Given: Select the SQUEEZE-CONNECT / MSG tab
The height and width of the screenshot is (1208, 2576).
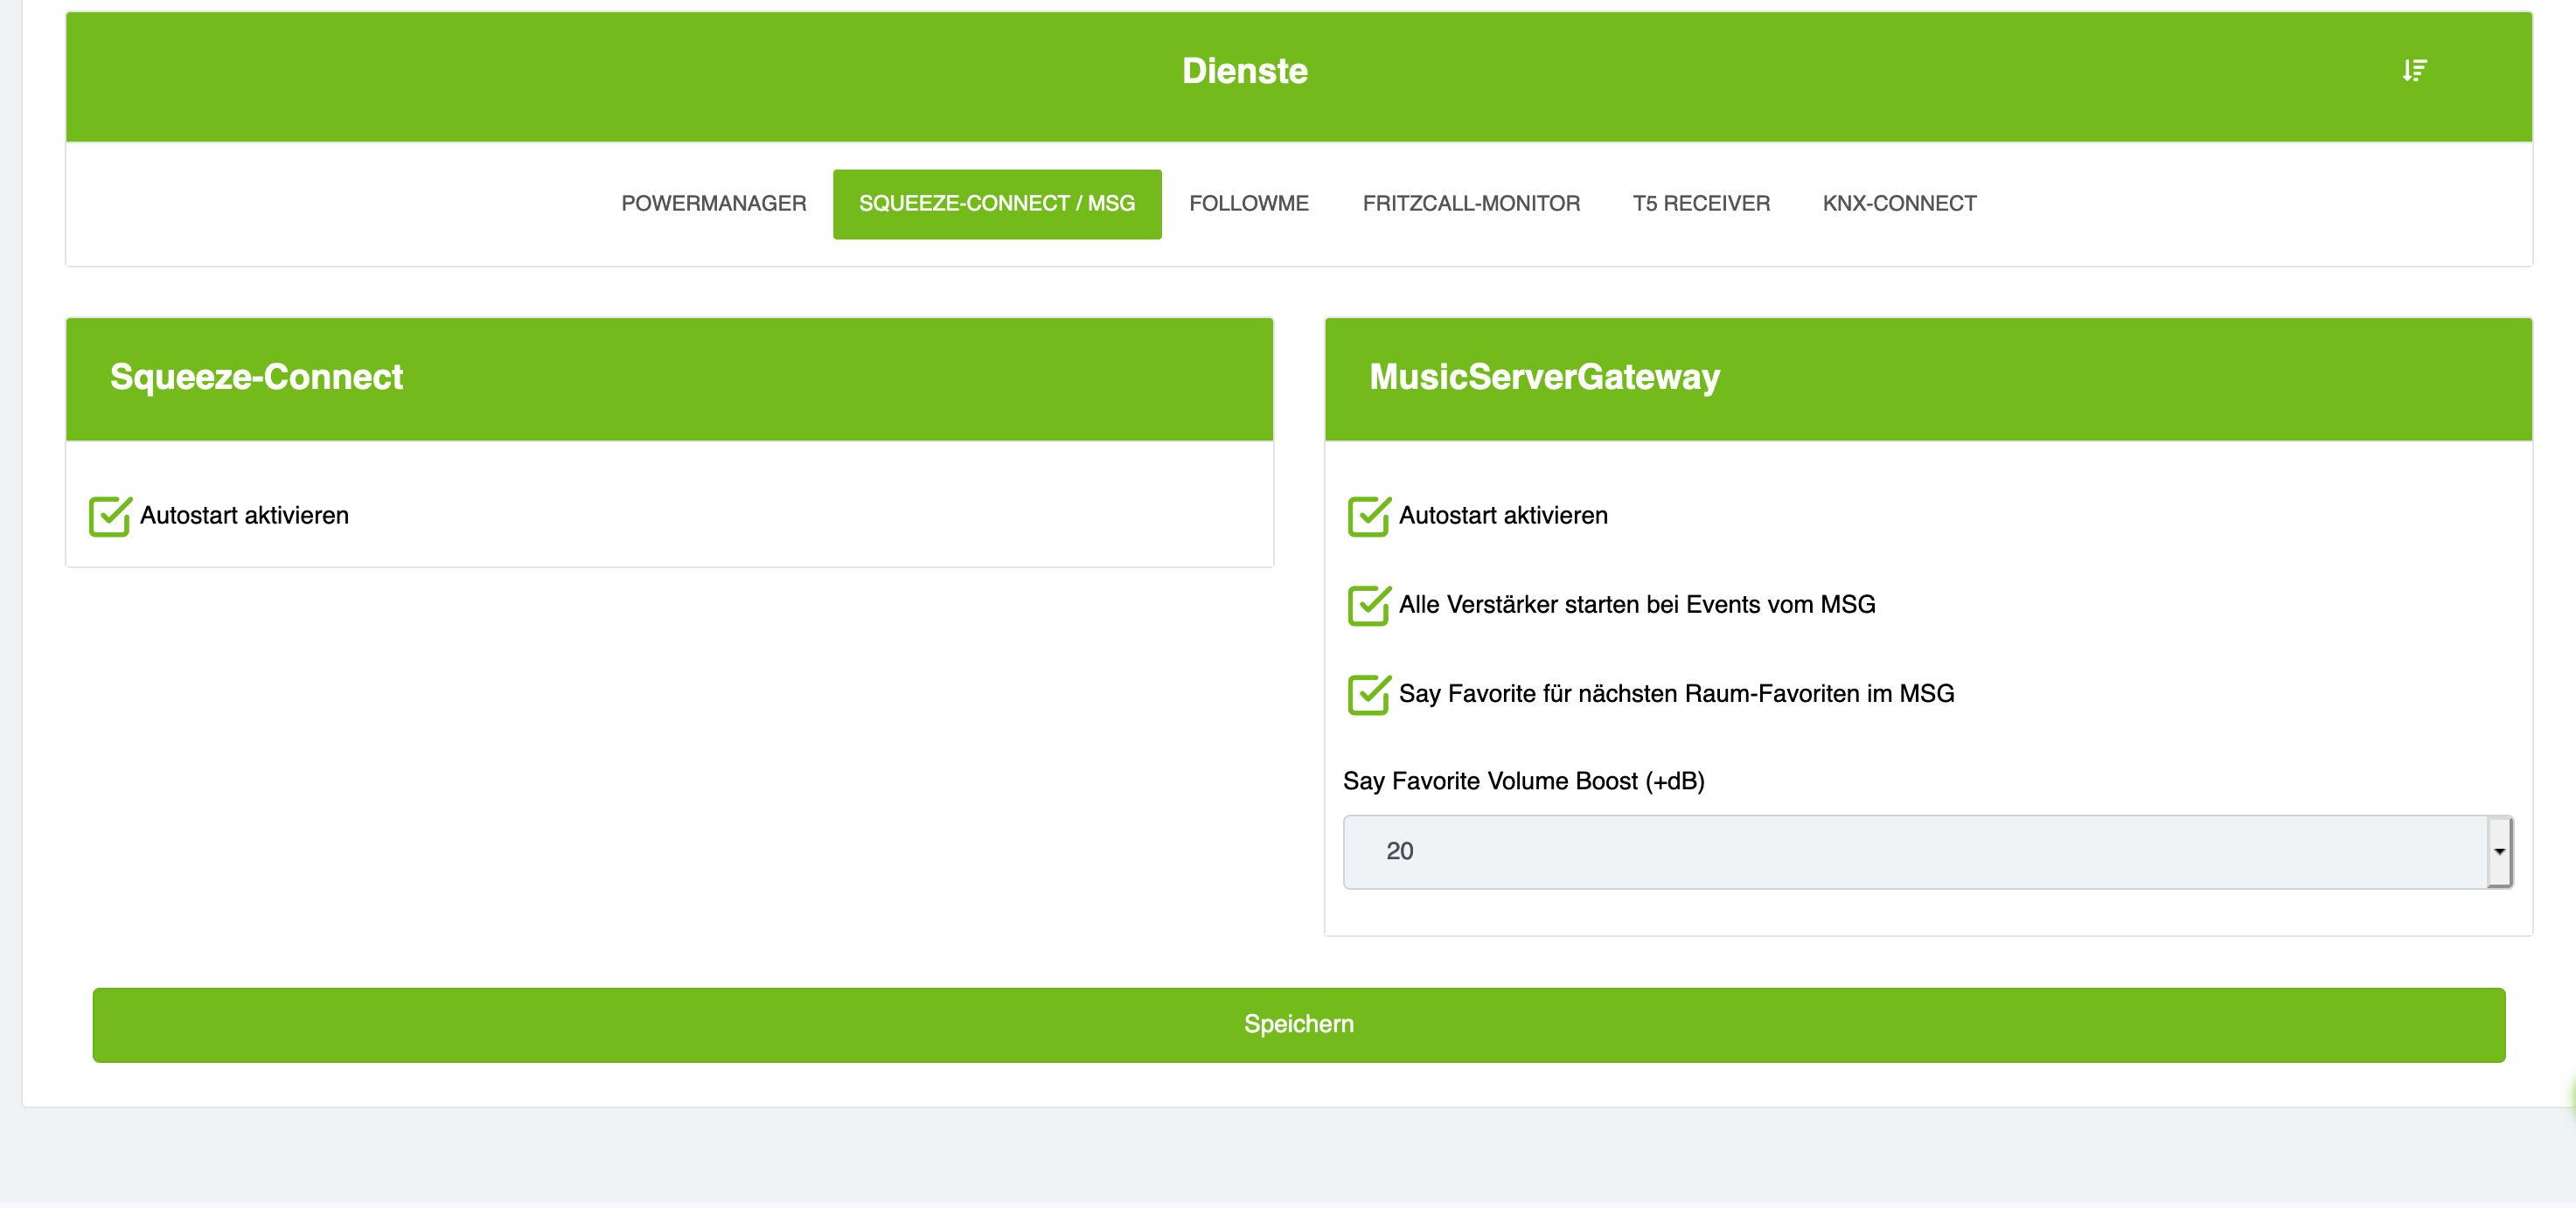Looking at the screenshot, I should click(996, 204).
